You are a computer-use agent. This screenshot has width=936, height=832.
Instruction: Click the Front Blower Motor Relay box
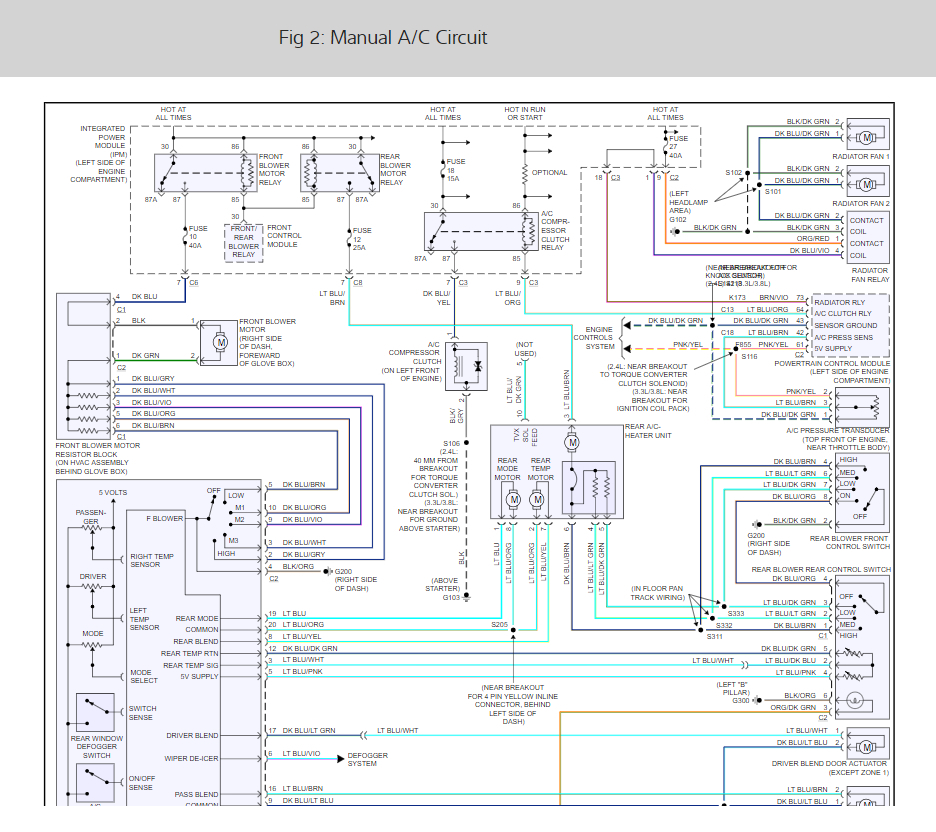[205, 173]
